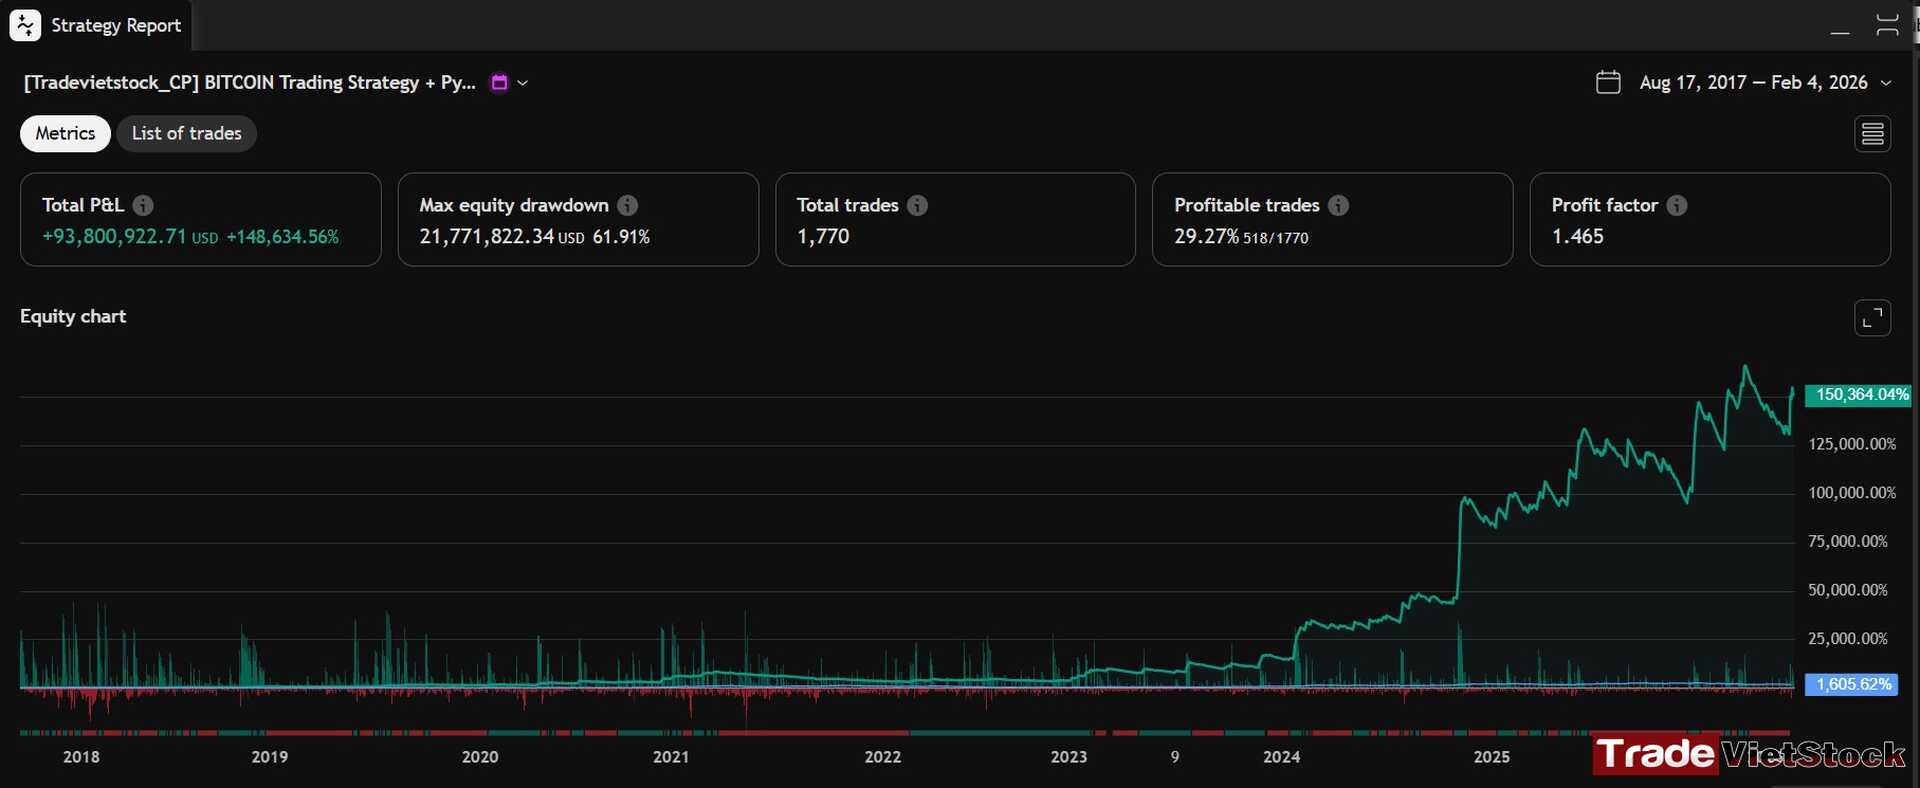Click the 21,771,822.34 USD drawdown value
Screen dimensions: 1920x788
pos(502,237)
